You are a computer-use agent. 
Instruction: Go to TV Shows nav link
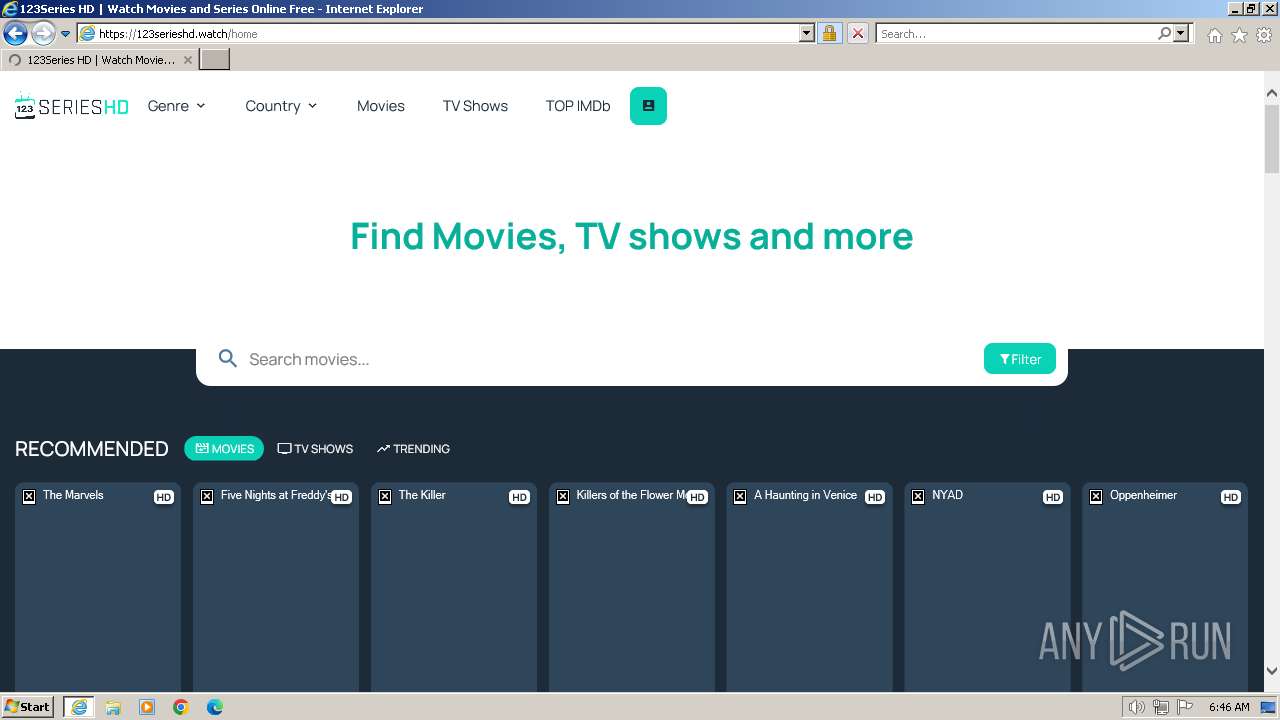(x=475, y=106)
